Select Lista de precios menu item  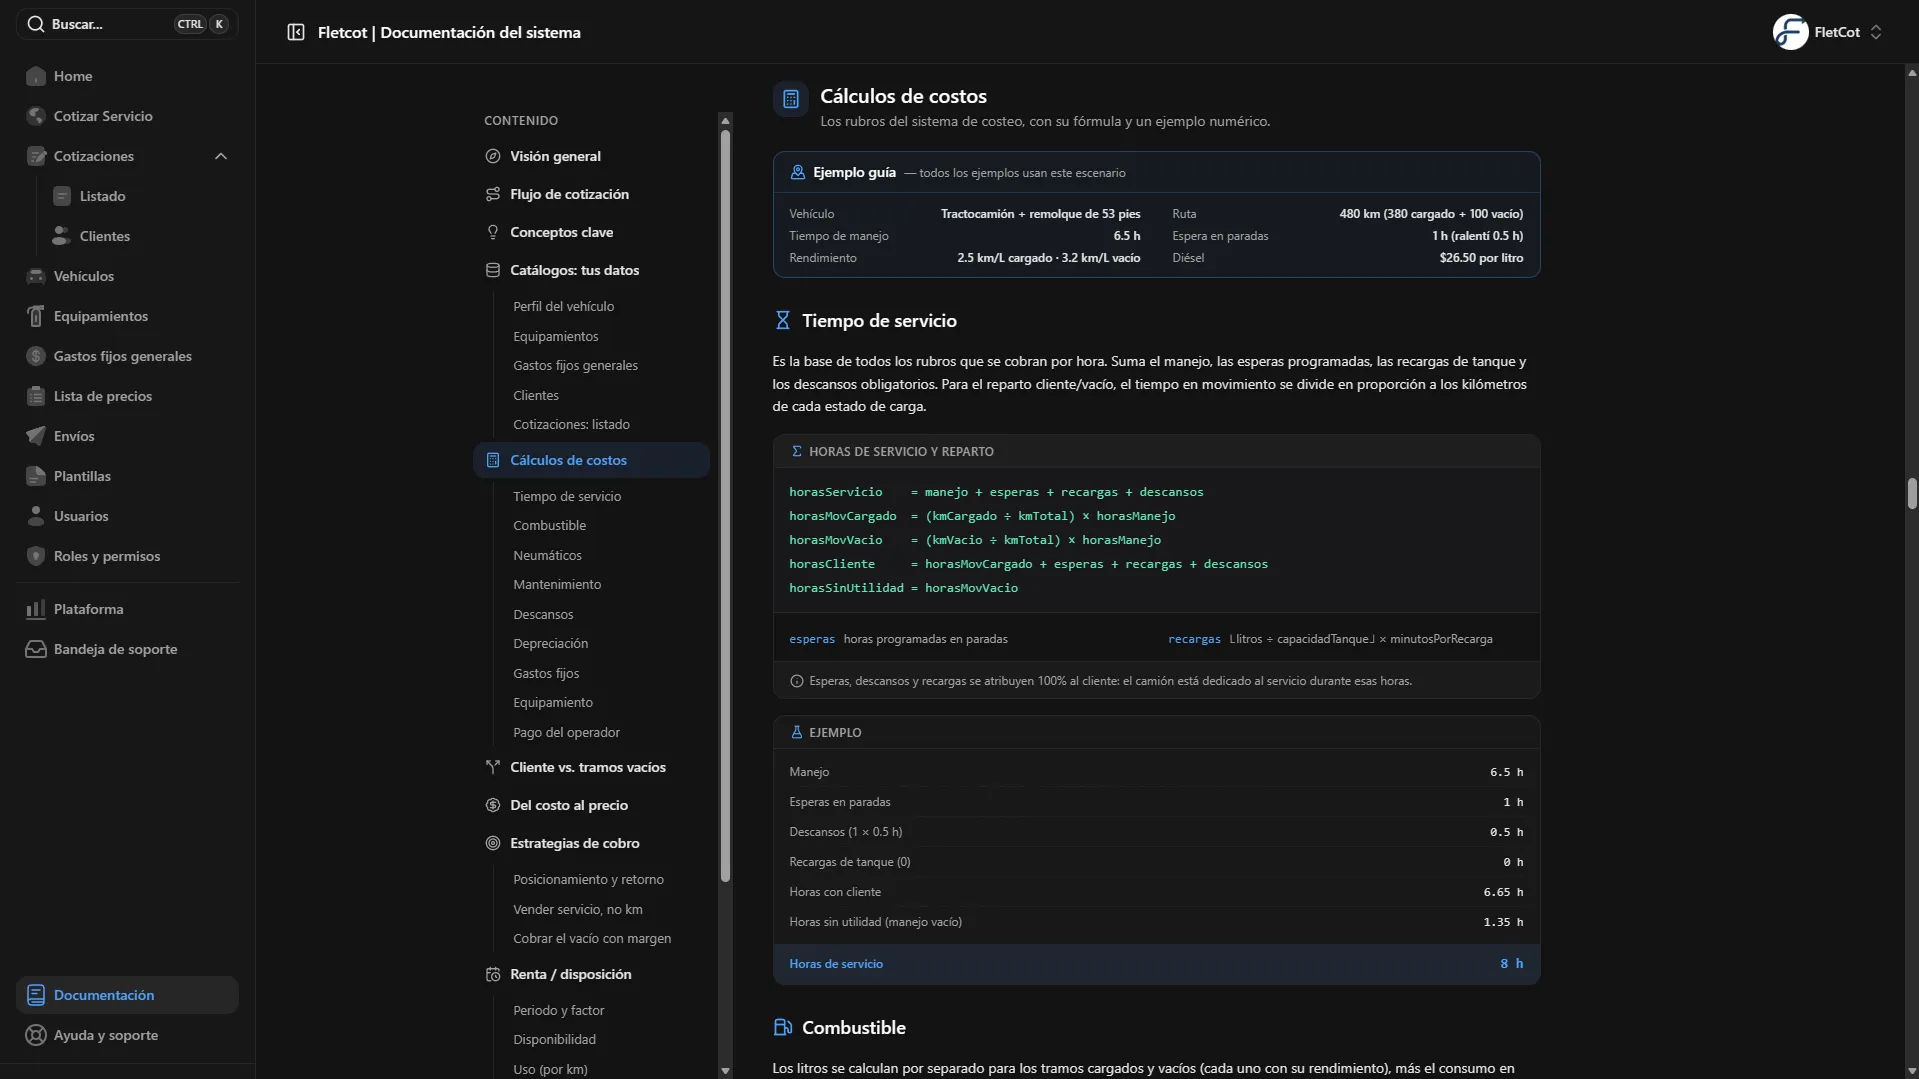(x=127, y=396)
